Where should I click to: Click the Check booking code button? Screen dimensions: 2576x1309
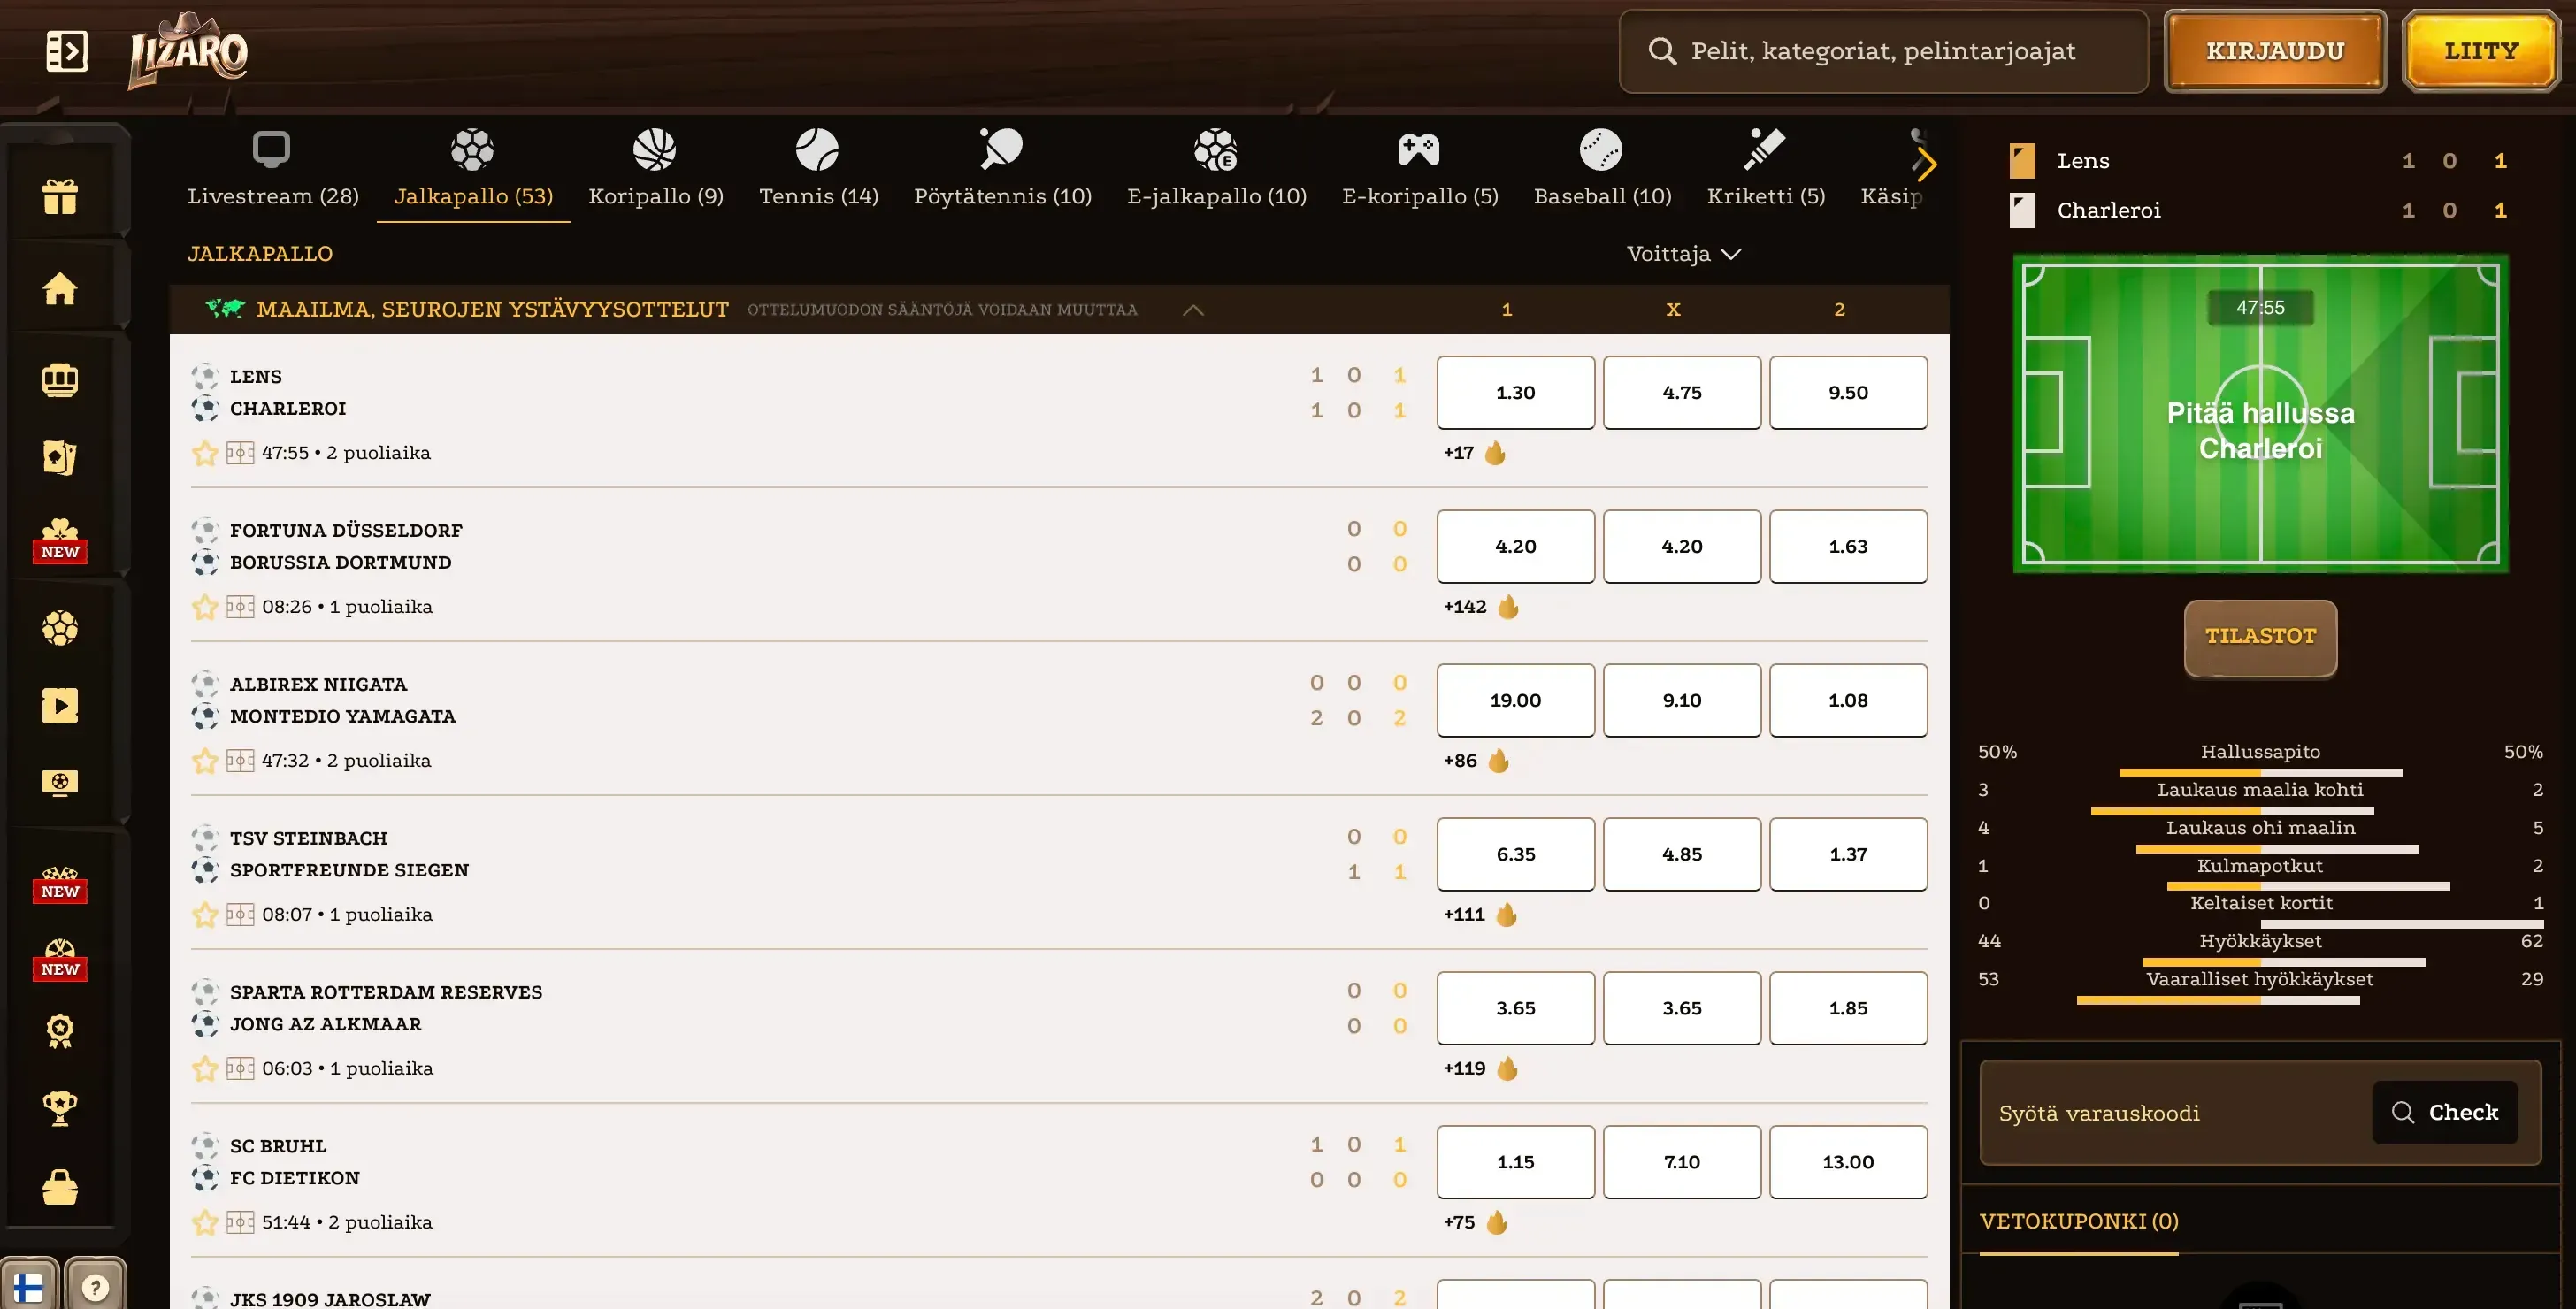[x=2444, y=1113]
